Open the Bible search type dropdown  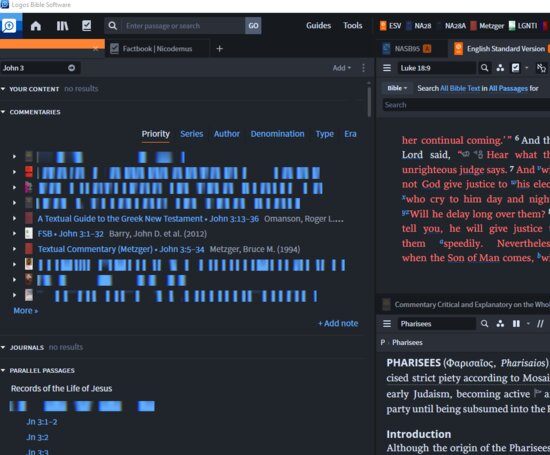(397, 88)
